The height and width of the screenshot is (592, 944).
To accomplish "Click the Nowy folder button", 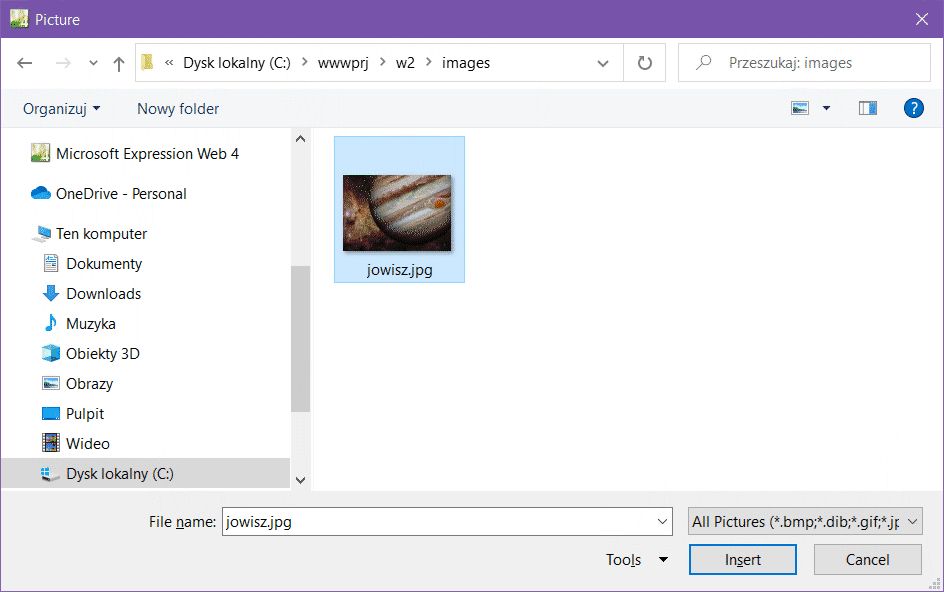I will [178, 109].
